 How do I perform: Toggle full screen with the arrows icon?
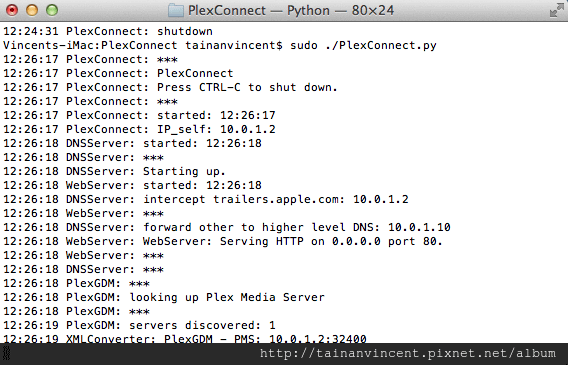point(556,10)
